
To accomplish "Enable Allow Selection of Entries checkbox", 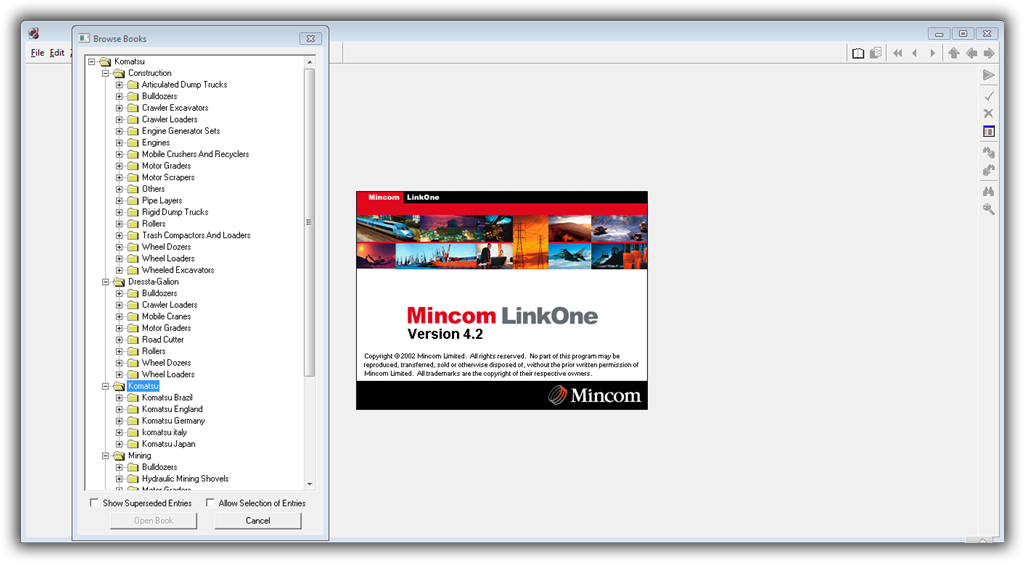I will pos(210,503).
